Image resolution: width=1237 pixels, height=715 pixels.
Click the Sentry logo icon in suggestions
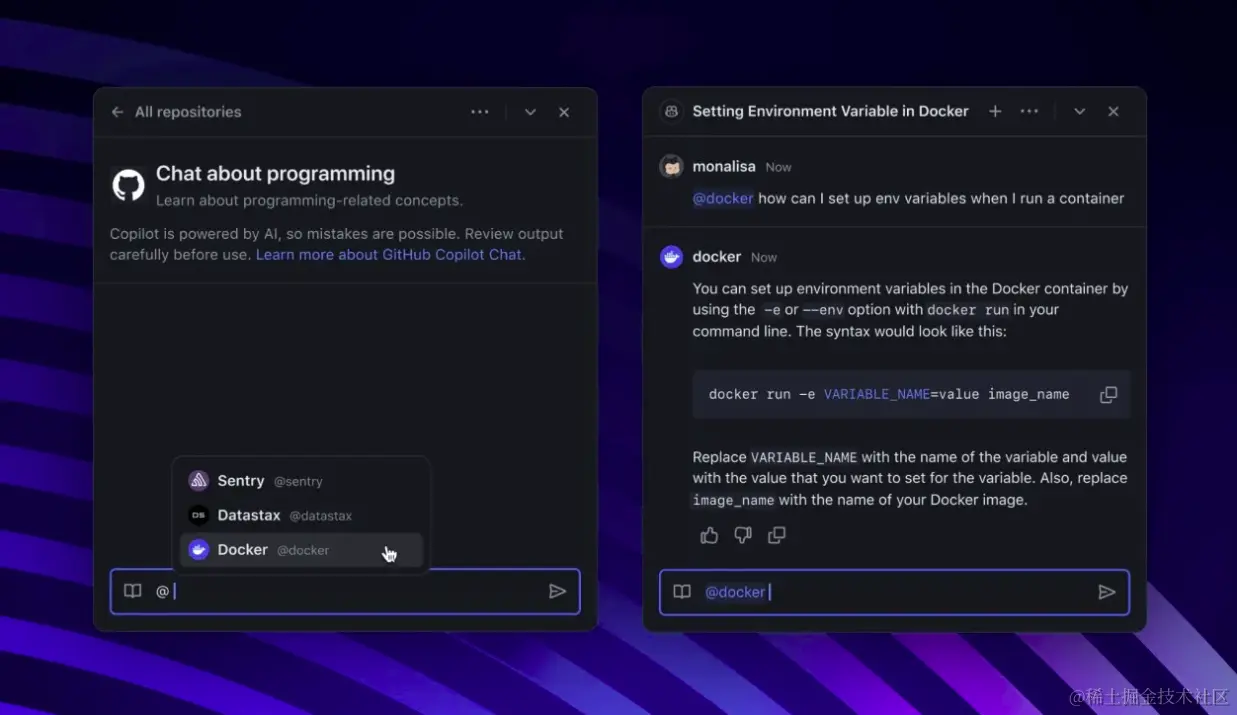tap(199, 481)
